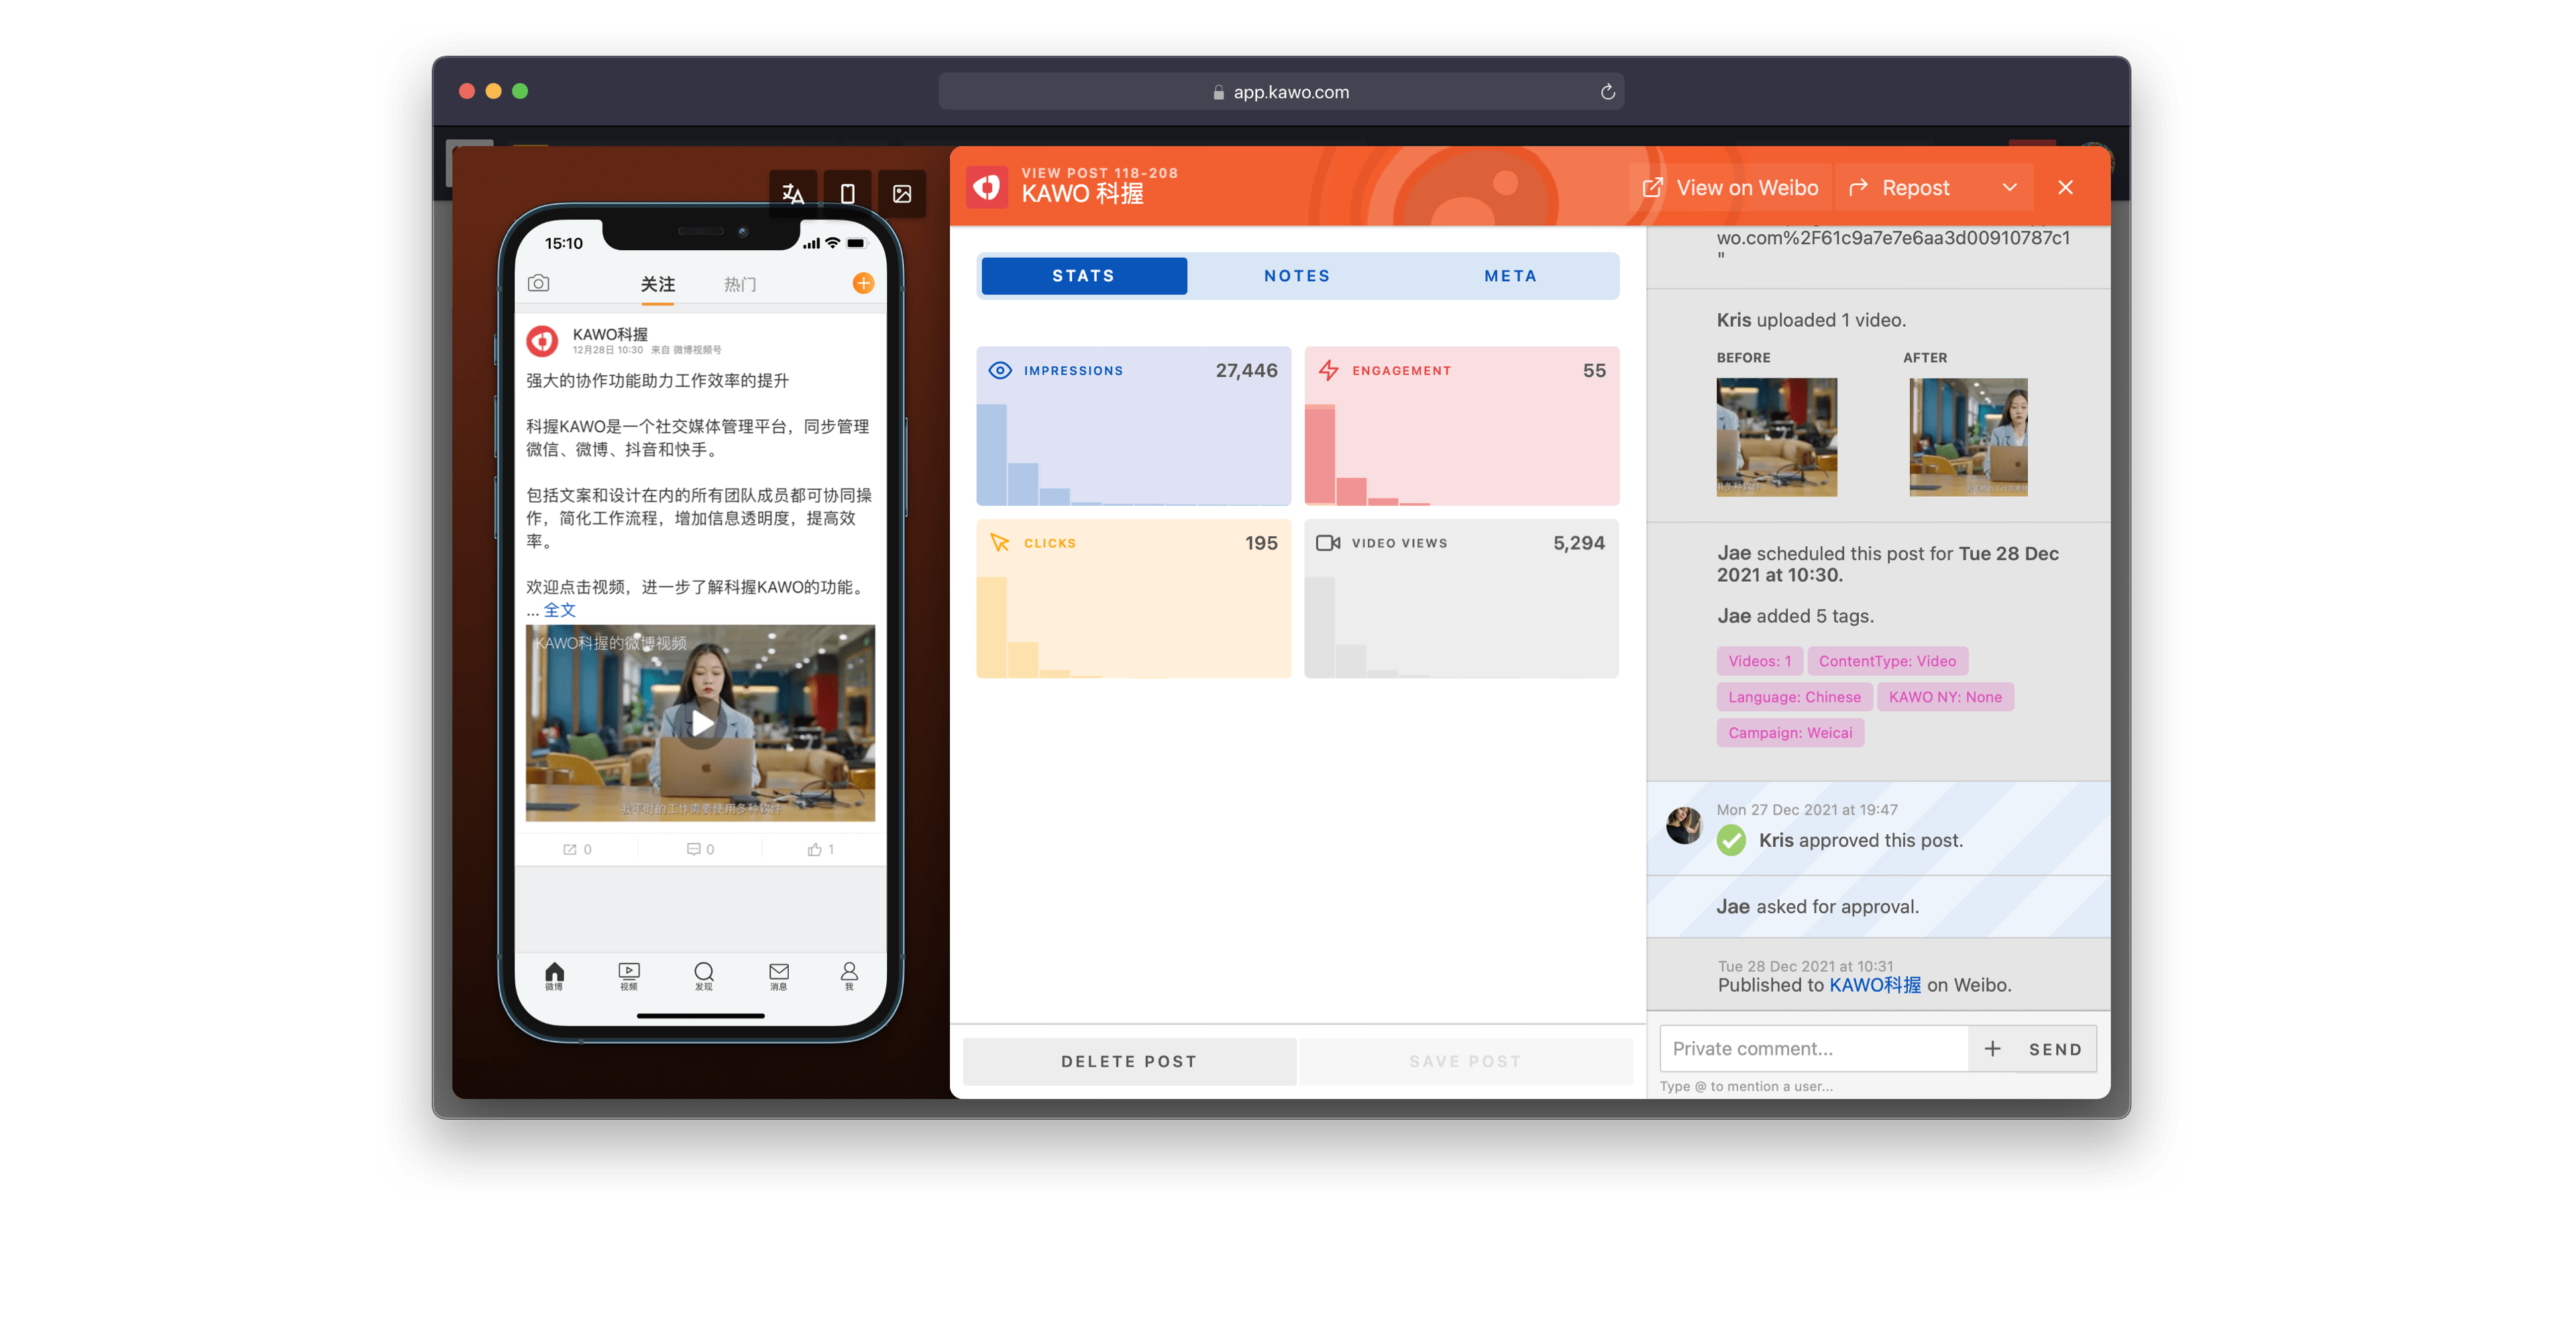
Task: Open the KAWO科握 Weibo account link
Action: tap(1874, 985)
